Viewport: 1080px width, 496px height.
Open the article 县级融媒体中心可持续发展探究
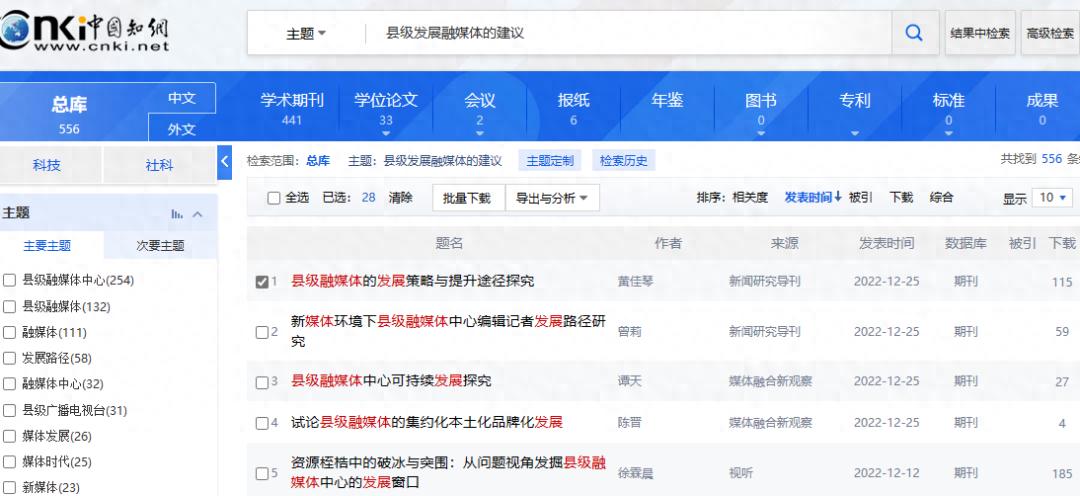(391, 381)
